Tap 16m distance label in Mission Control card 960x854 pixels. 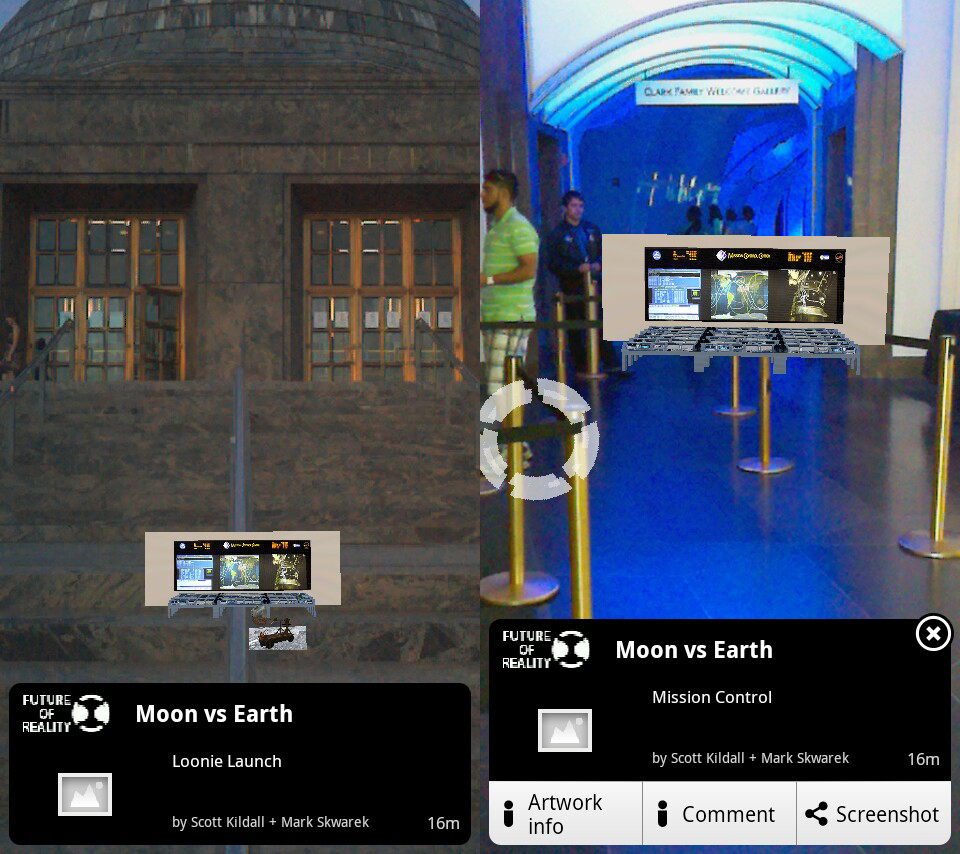(923, 759)
